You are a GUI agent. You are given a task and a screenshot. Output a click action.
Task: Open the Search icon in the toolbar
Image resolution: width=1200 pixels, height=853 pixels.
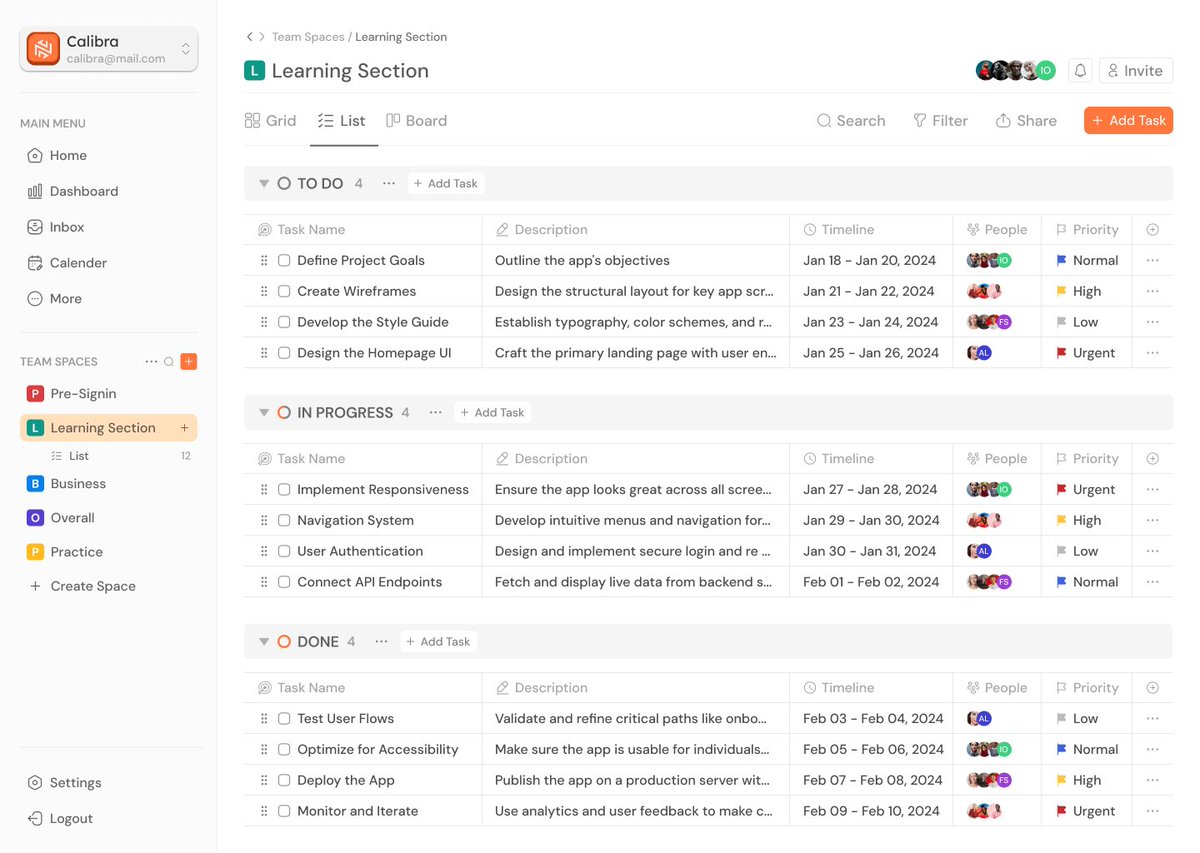[x=851, y=120]
